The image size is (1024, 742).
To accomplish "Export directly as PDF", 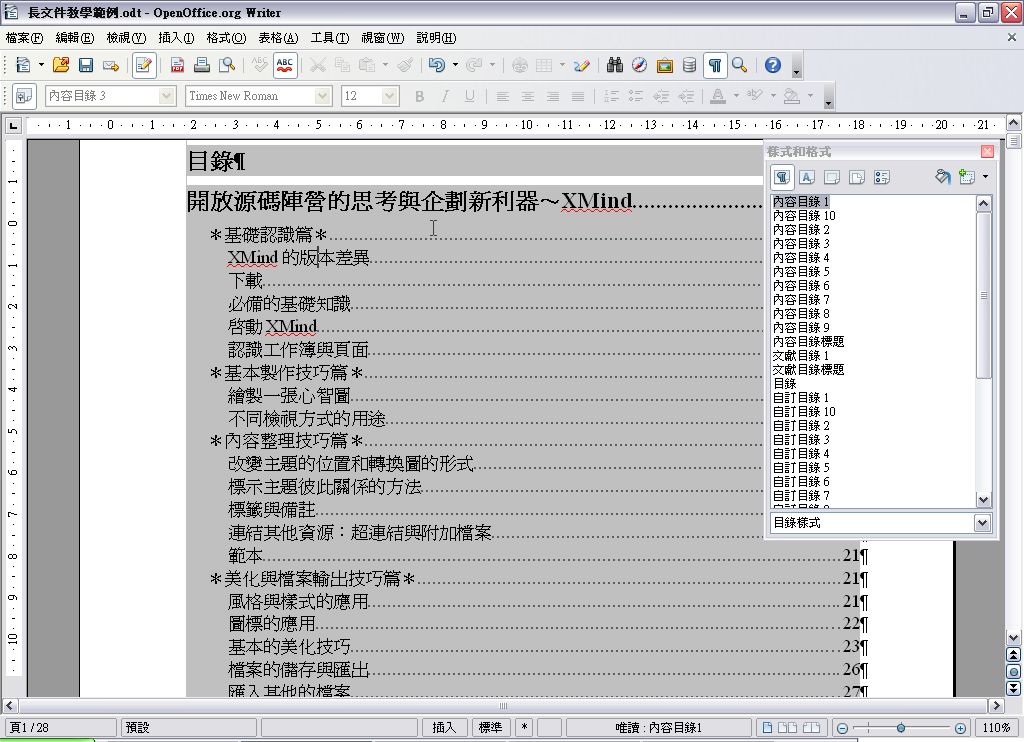I will point(177,65).
